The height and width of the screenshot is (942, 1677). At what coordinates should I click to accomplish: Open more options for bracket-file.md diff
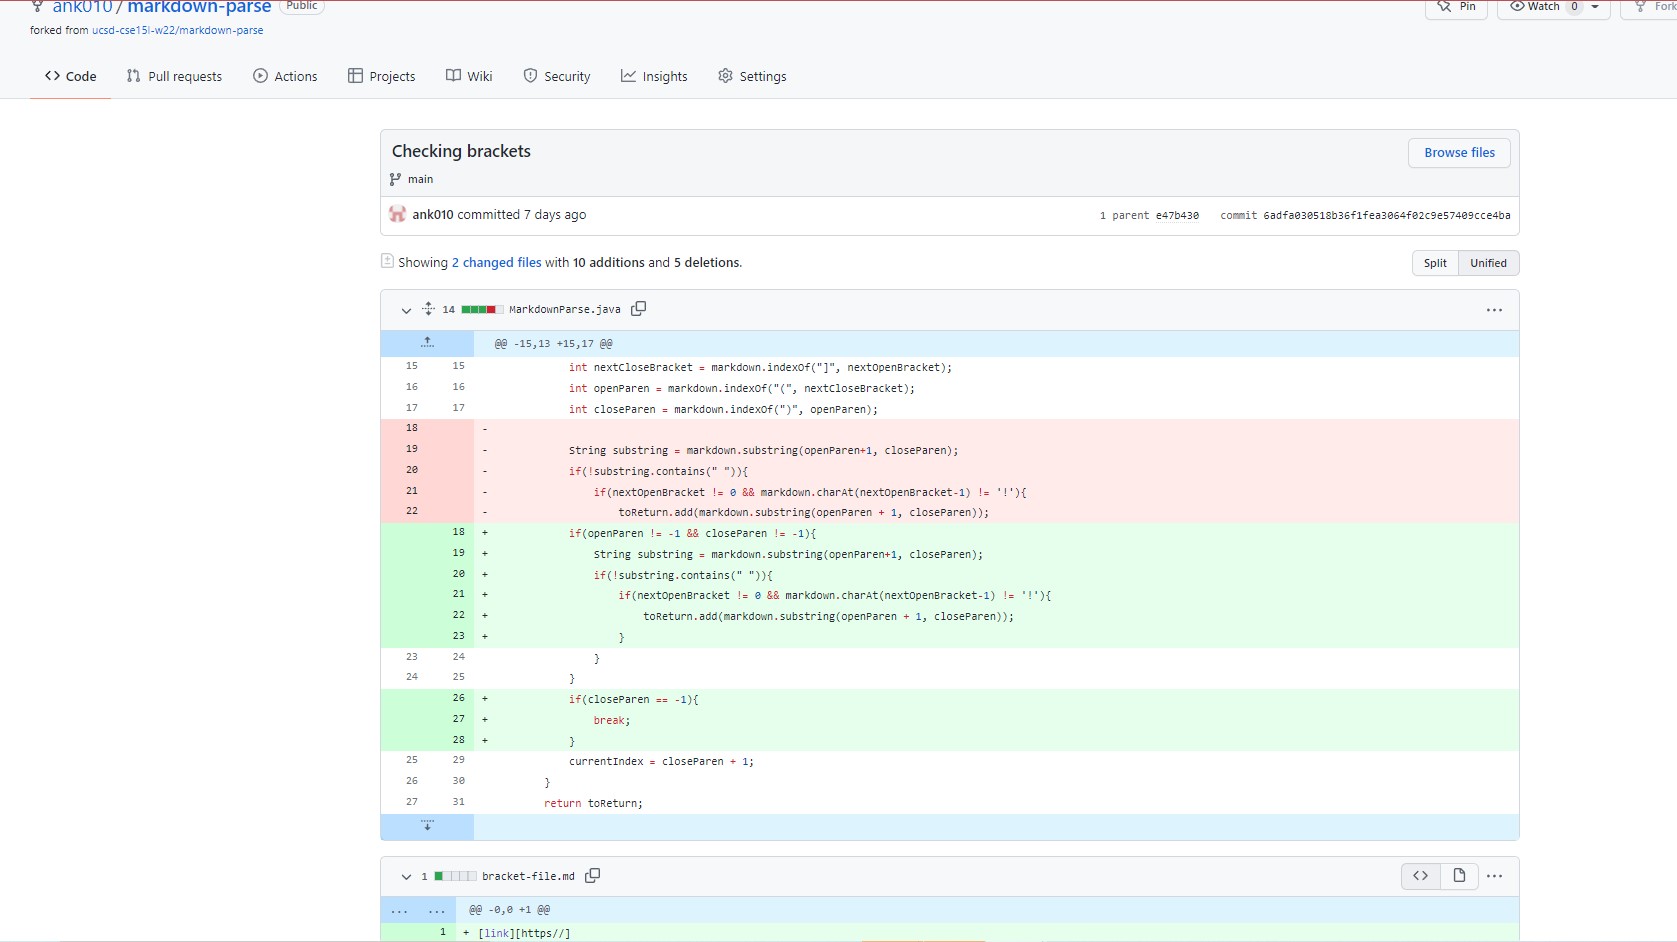(1494, 875)
